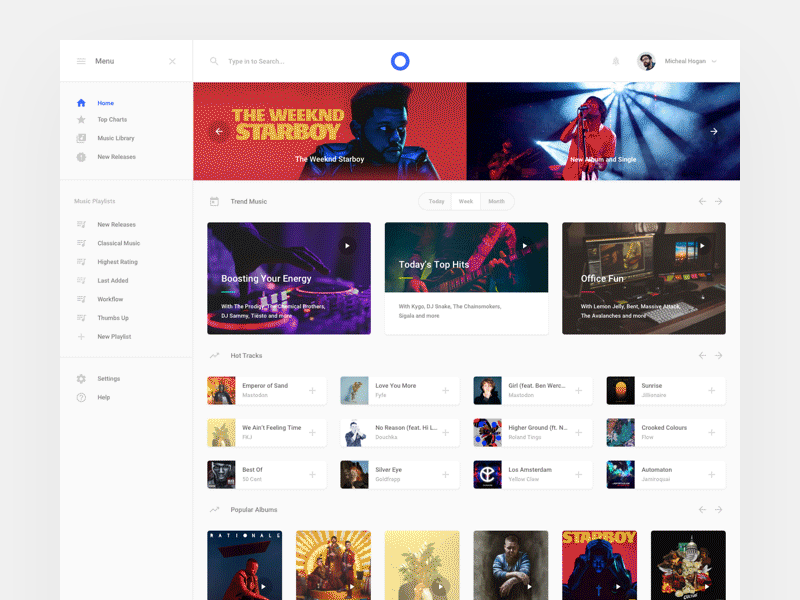Add We Ain't Feeling Time with plus
The image size is (800, 600).
(312, 433)
